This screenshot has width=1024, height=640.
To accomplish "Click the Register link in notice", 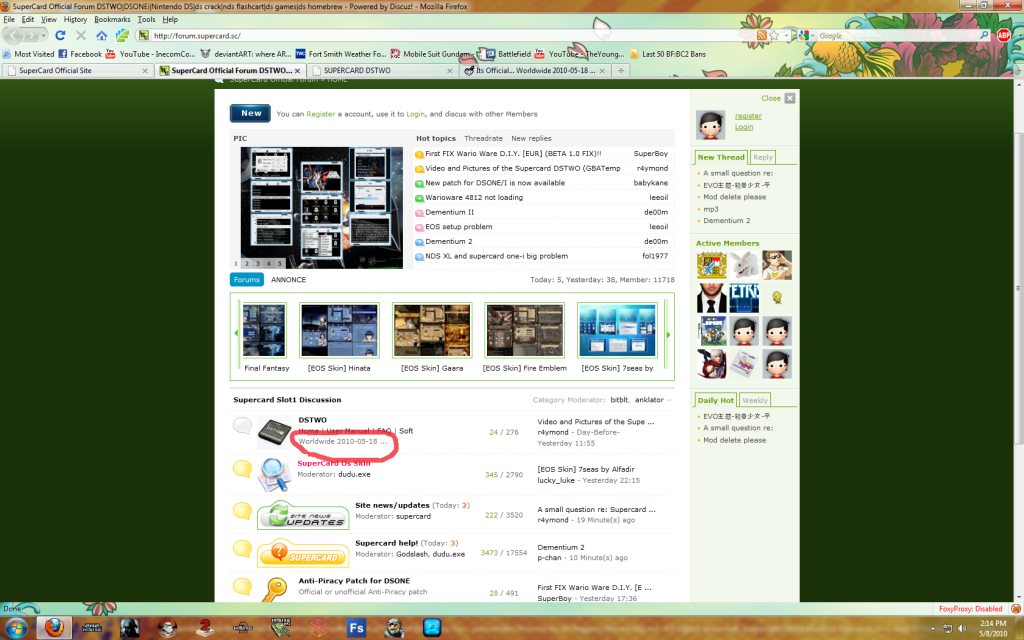I will click(321, 114).
